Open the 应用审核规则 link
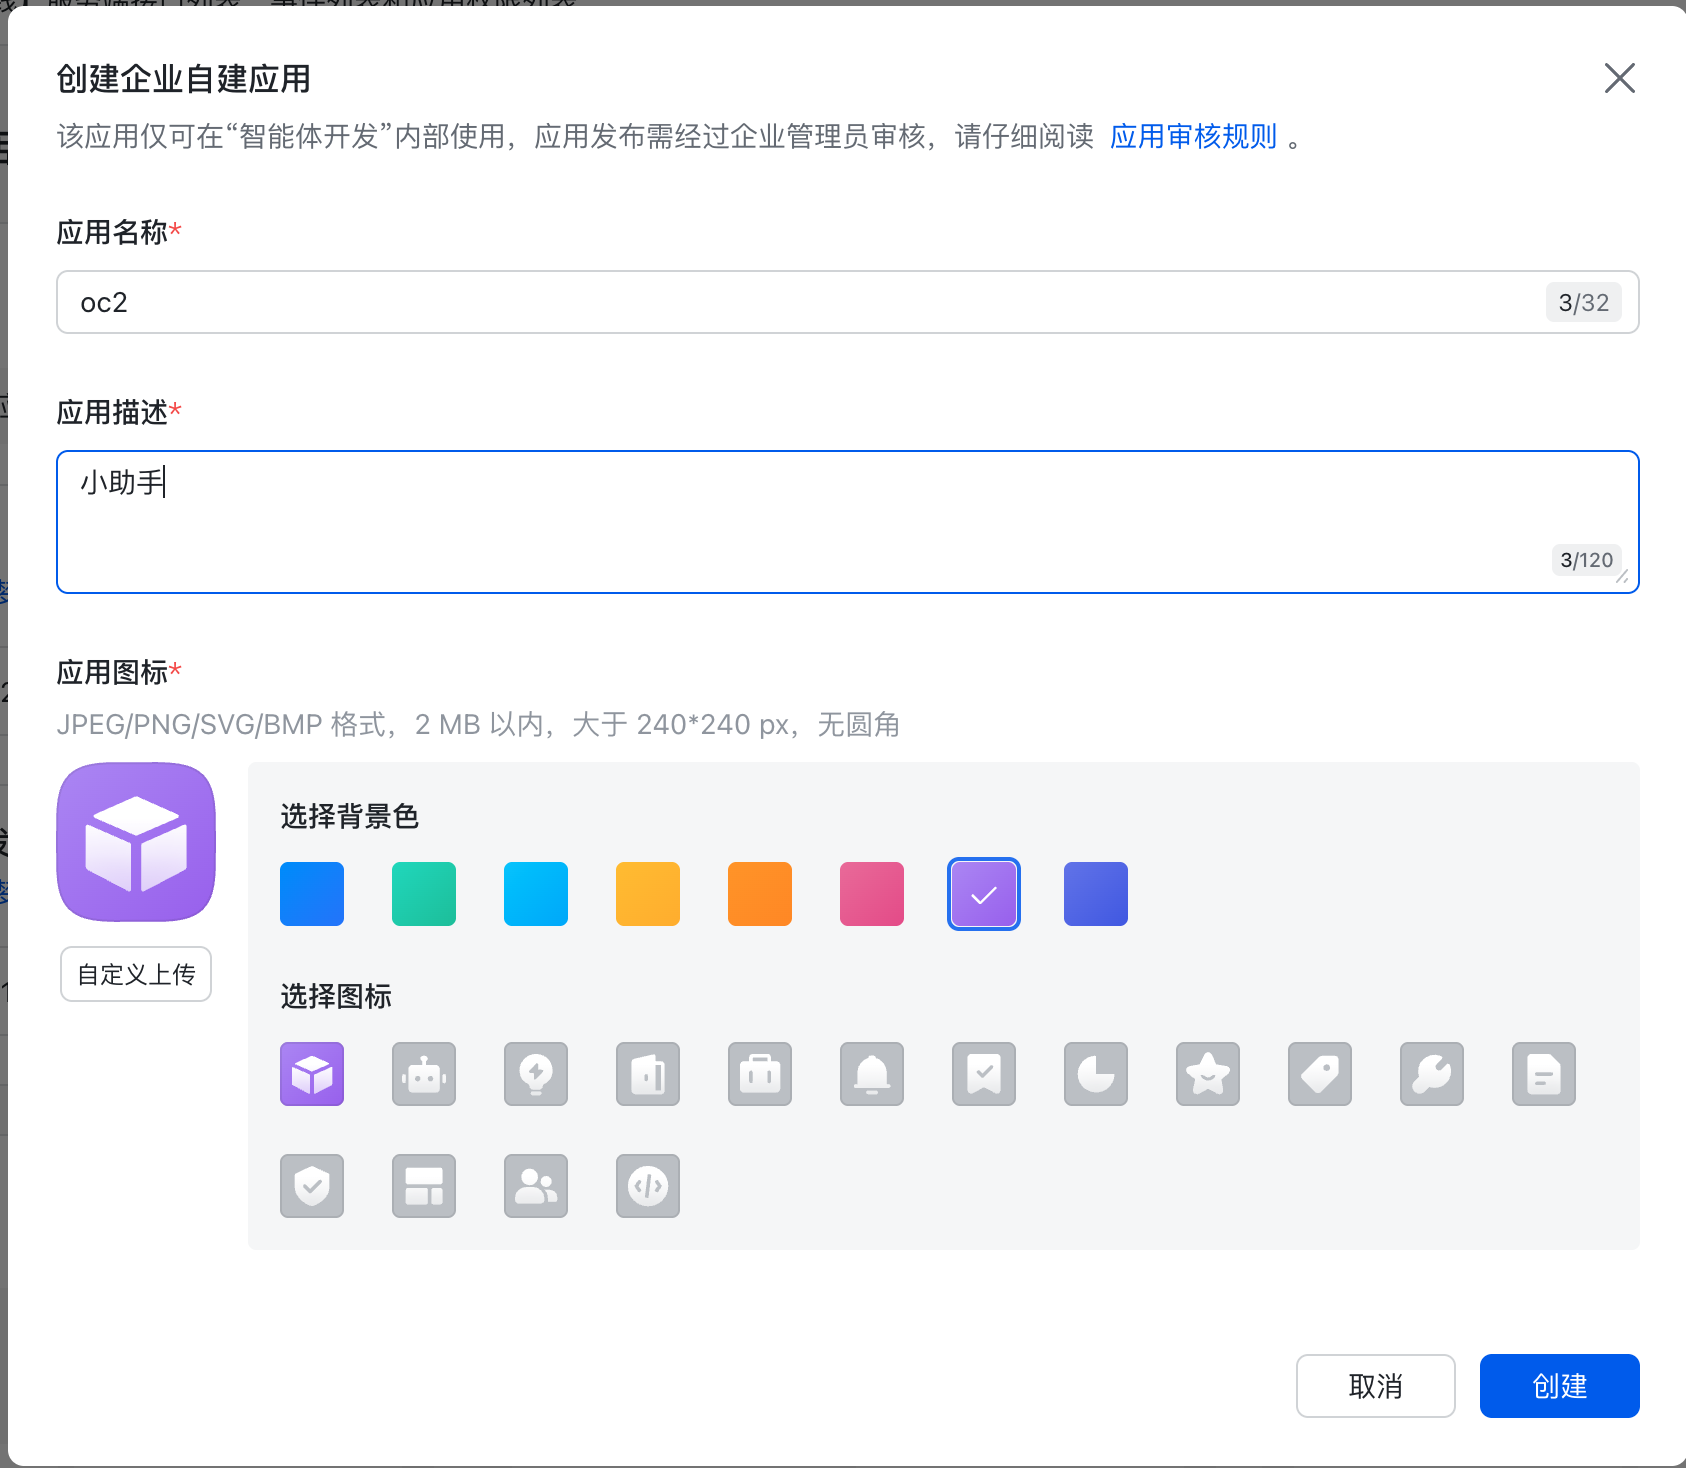 pyautogui.click(x=1193, y=136)
